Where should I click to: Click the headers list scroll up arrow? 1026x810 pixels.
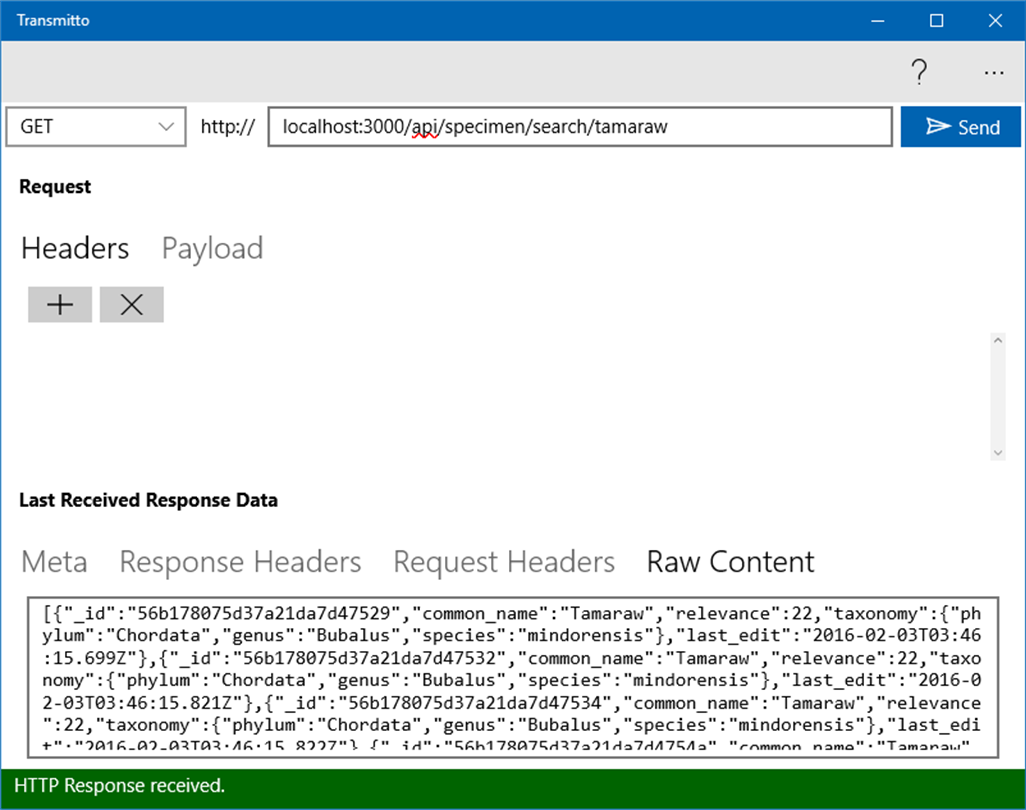998,340
